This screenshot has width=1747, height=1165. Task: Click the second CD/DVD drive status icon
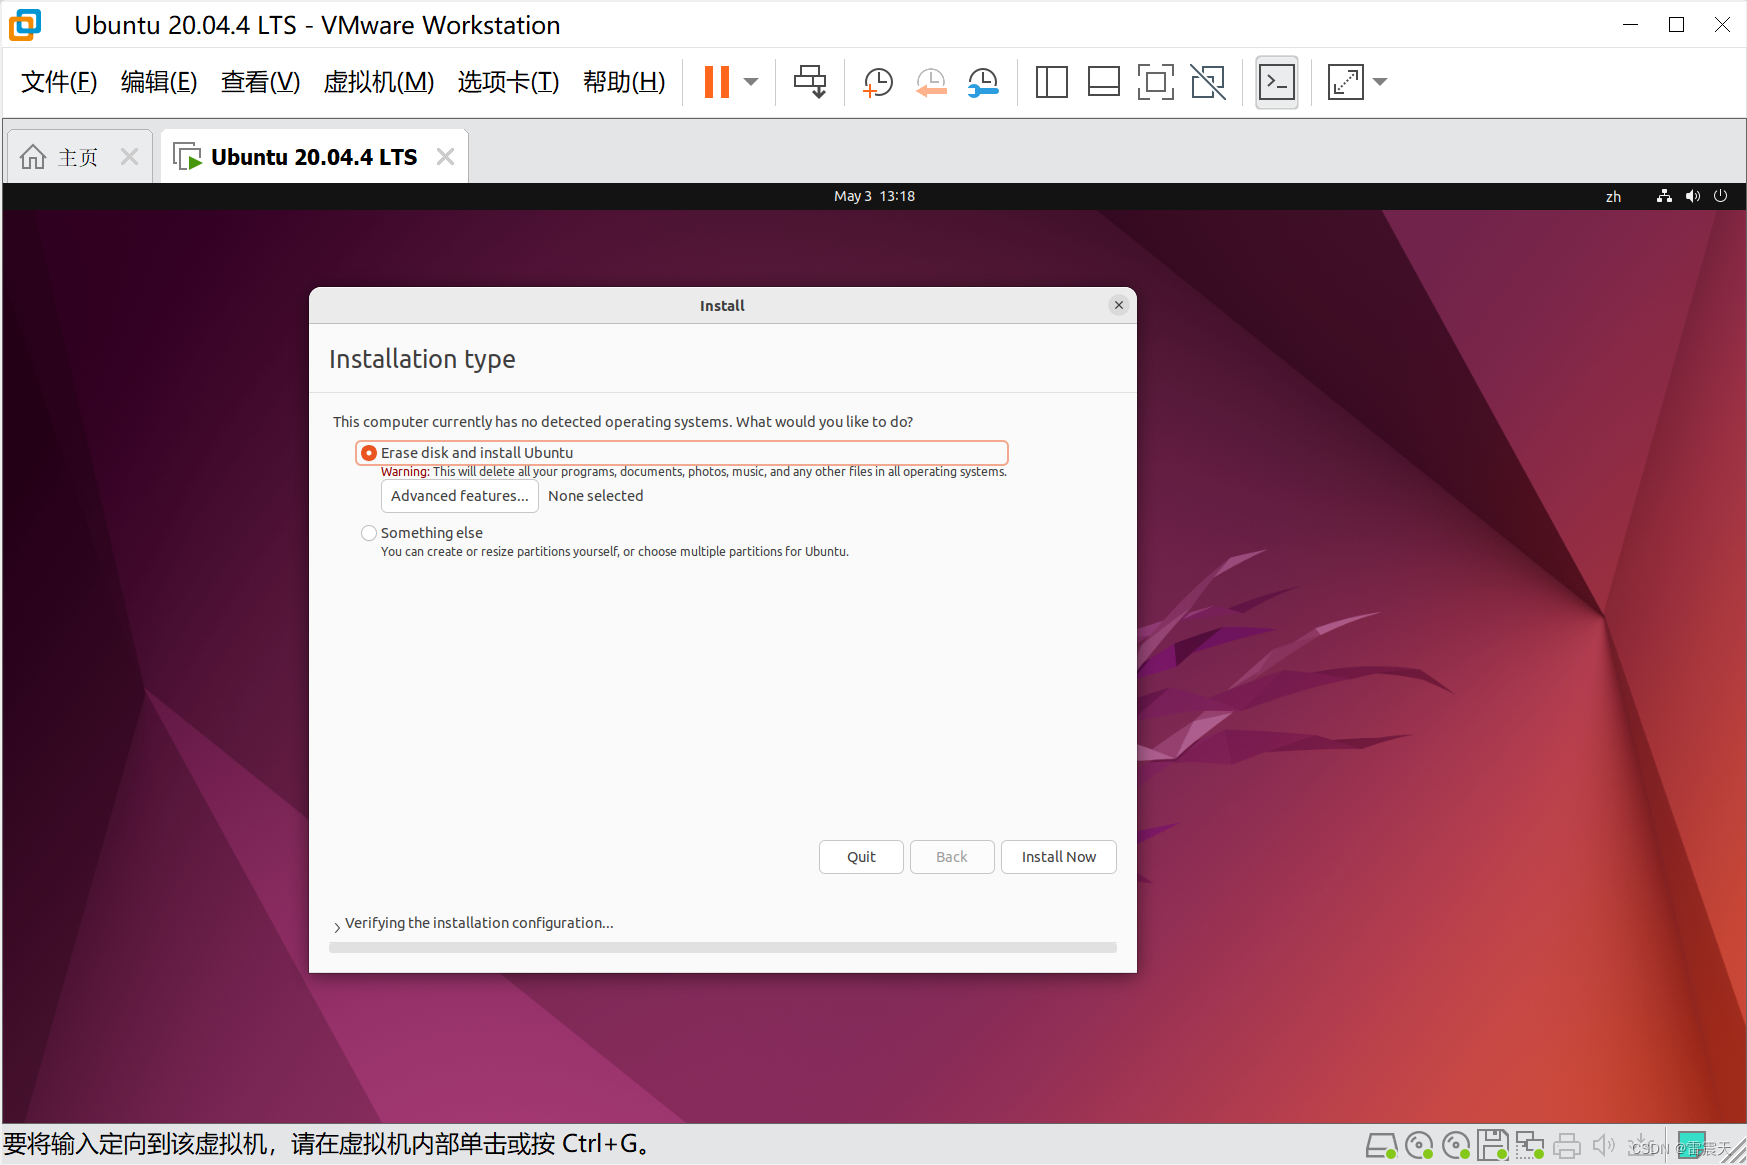[x=1456, y=1145]
